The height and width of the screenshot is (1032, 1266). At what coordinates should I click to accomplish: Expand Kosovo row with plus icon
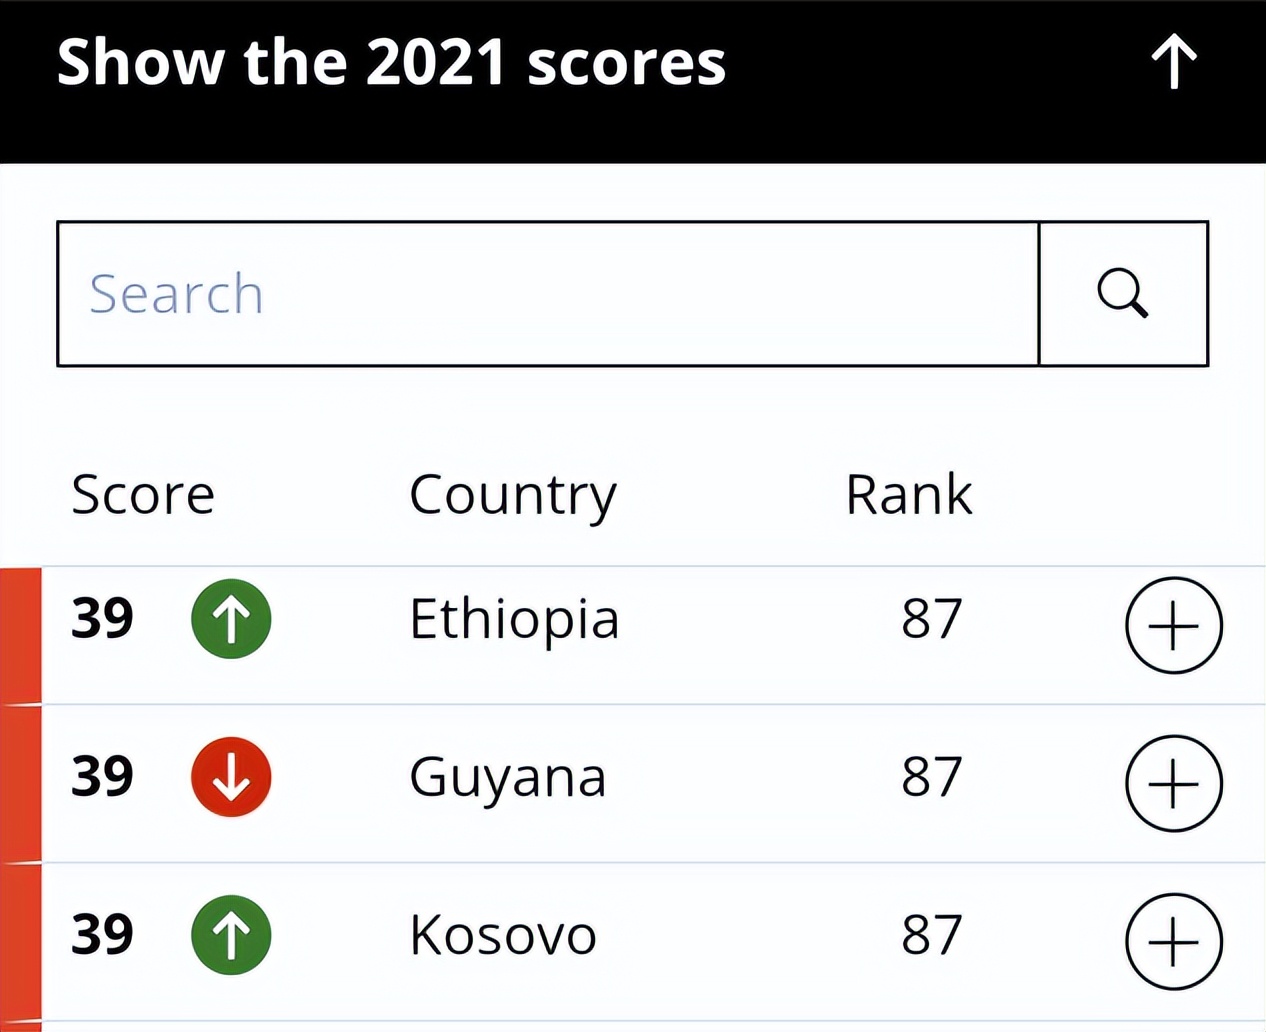(1173, 942)
